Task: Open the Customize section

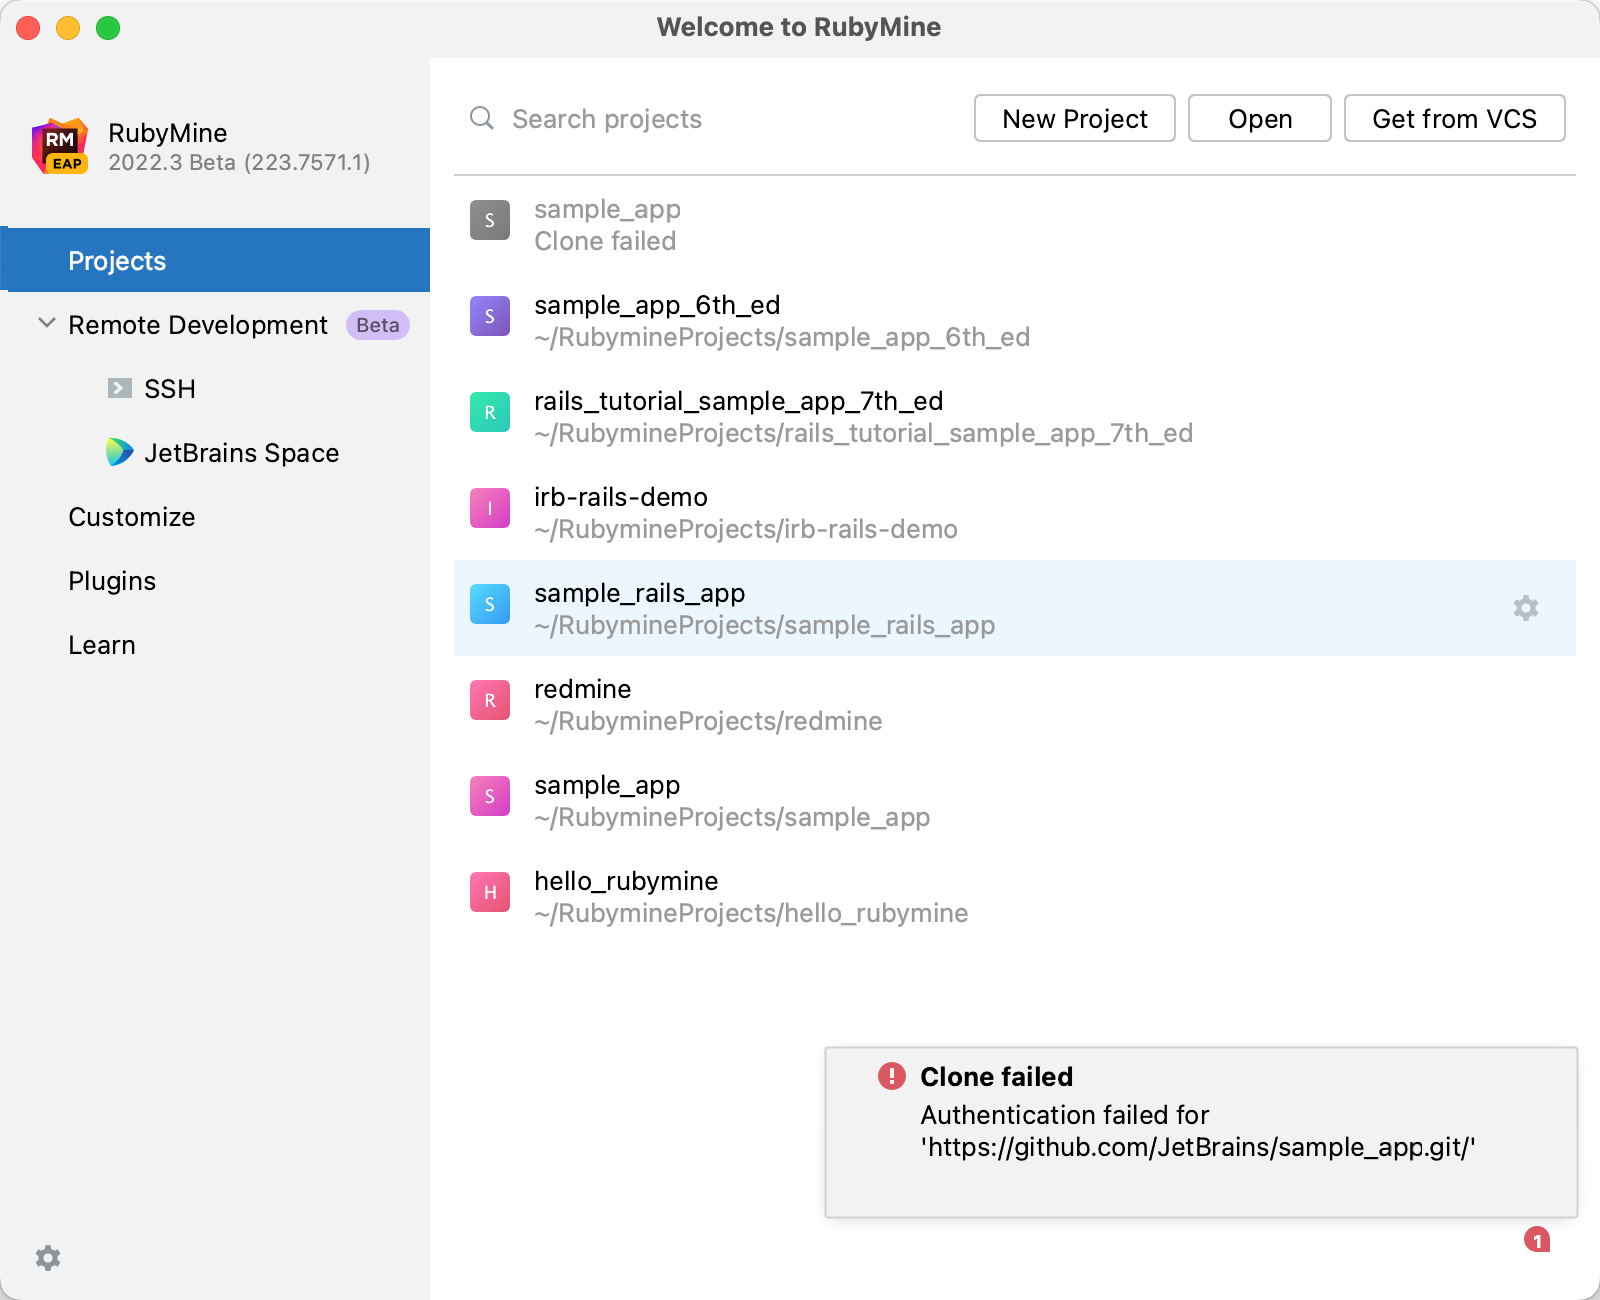Action: (x=131, y=517)
